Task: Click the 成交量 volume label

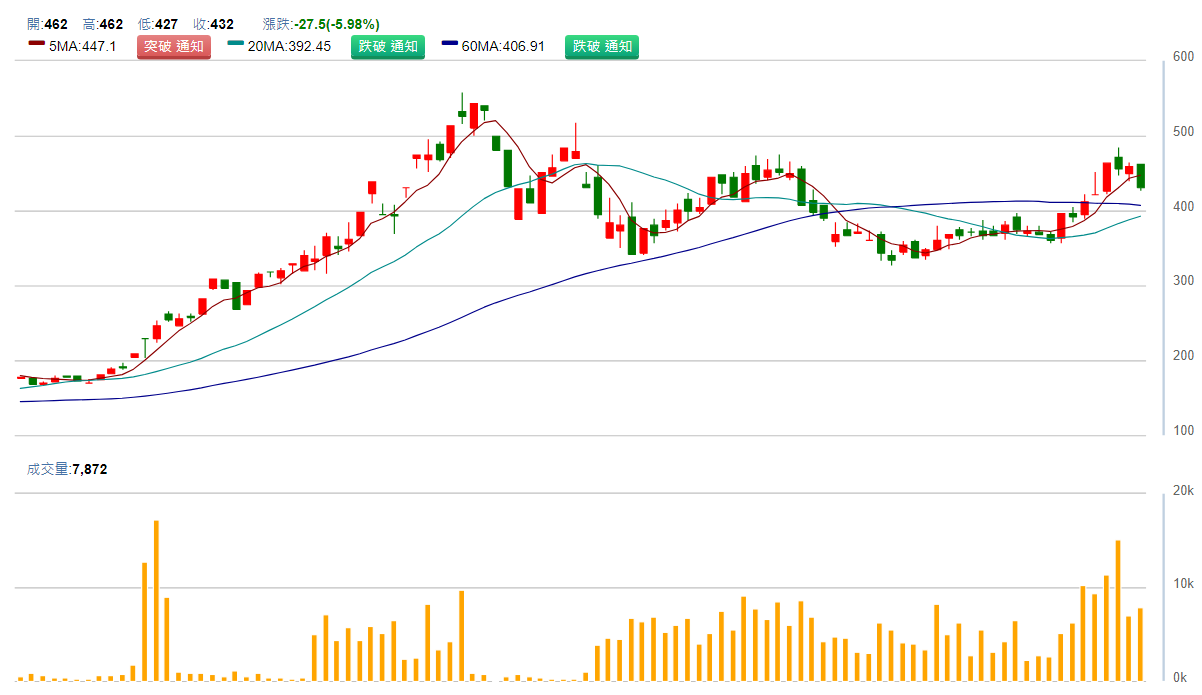Action: (47, 468)
